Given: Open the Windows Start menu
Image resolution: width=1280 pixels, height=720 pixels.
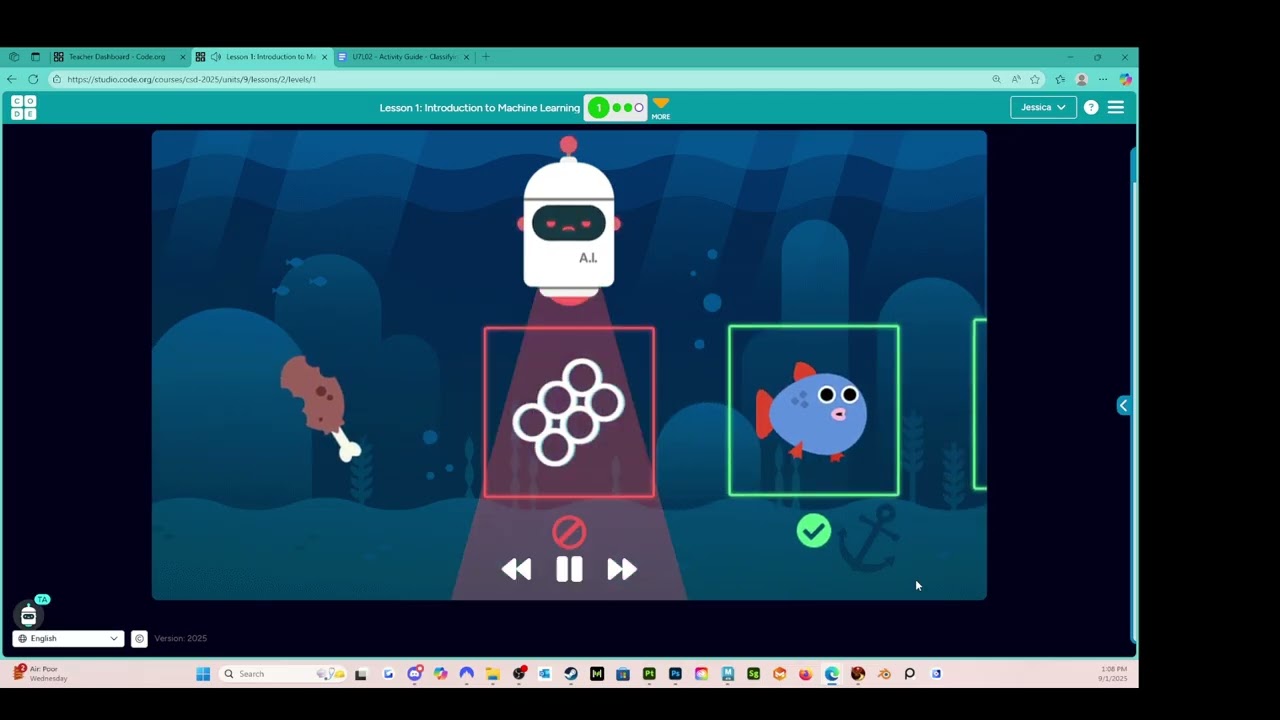Looking at the screenshot, I should pyautogui.click(x=203, y=674).
